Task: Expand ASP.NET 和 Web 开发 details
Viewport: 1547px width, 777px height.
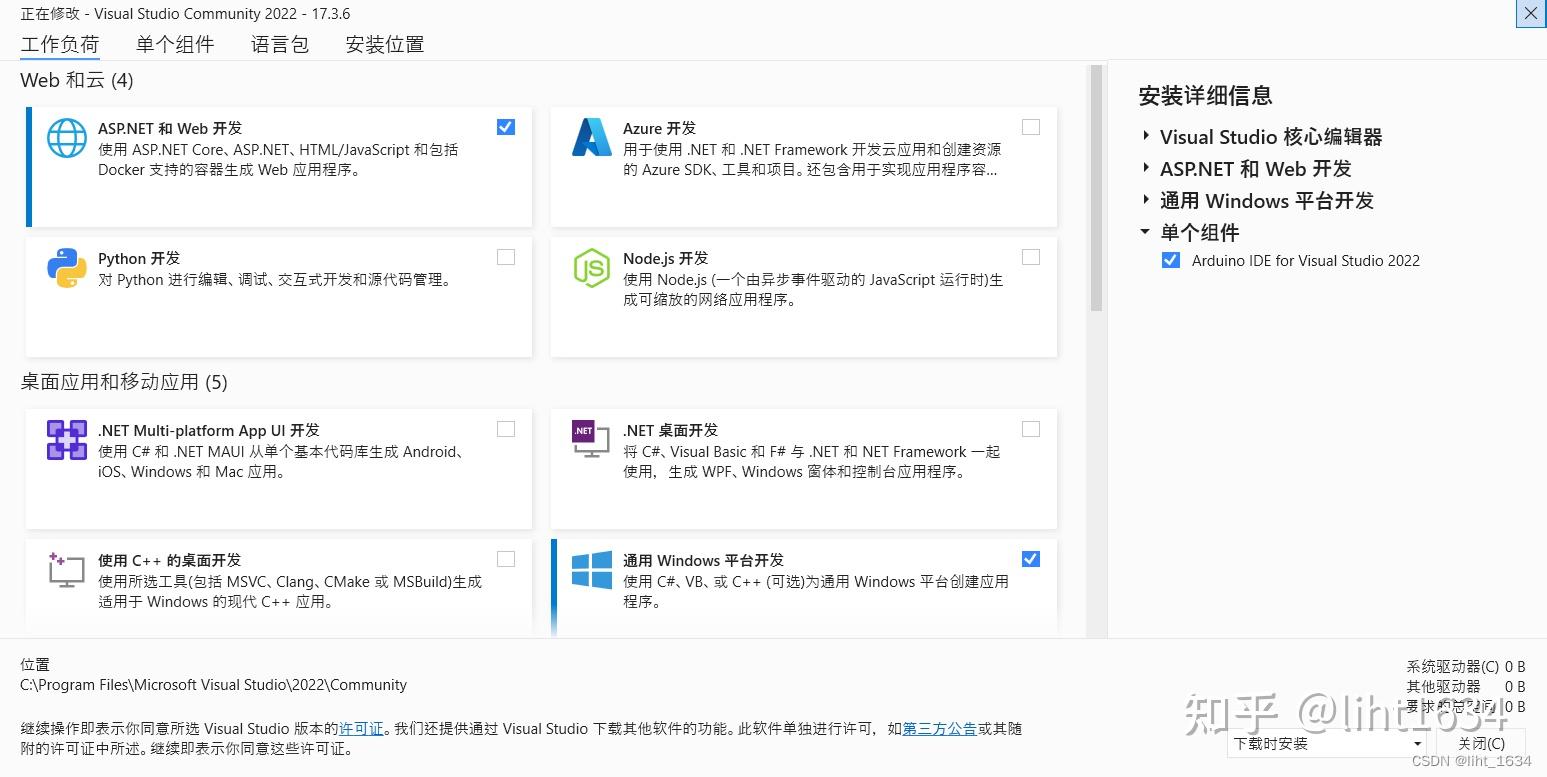Action: [x=1146, y=168]
